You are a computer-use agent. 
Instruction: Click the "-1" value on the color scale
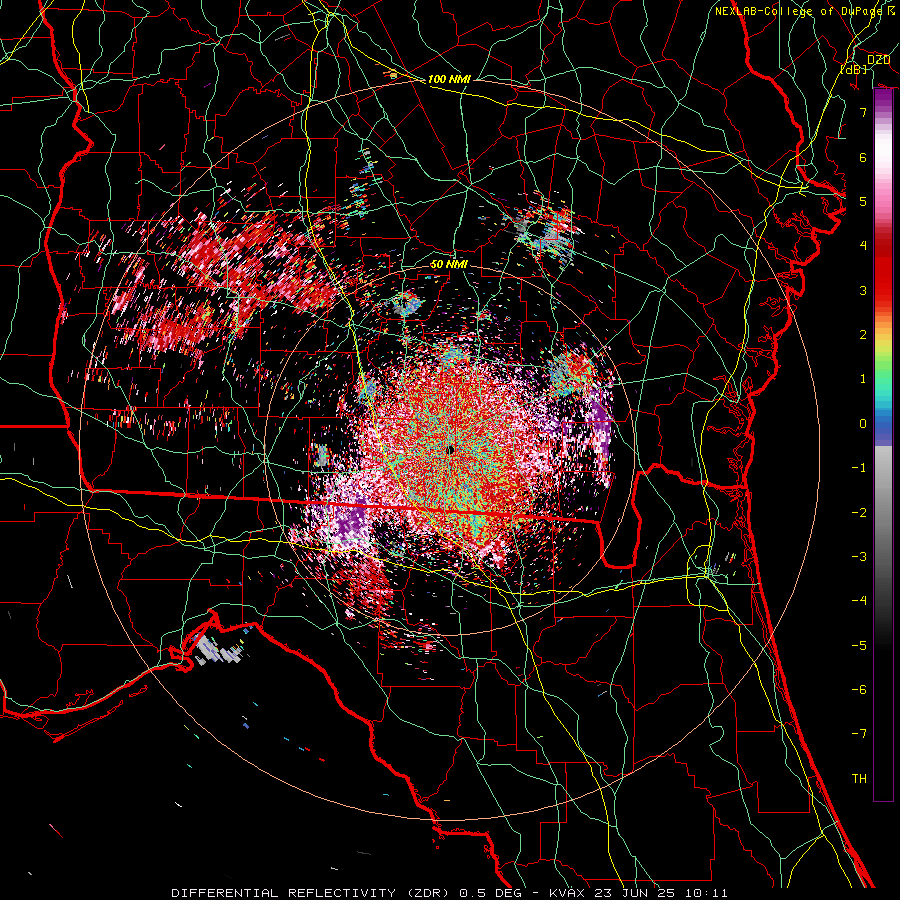pos(859,468)
